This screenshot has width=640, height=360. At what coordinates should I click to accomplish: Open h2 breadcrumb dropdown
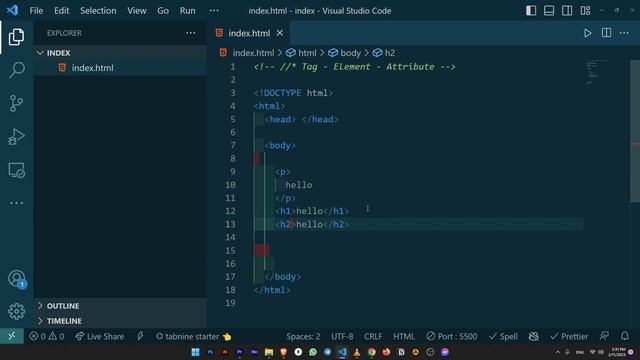[384, 53]
